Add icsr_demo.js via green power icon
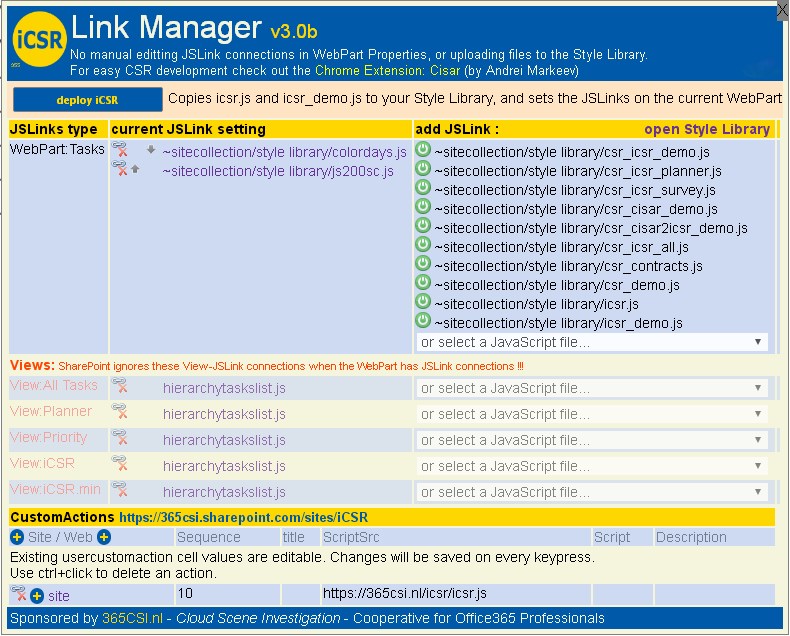790x636 pixels. tap(423, 321)
